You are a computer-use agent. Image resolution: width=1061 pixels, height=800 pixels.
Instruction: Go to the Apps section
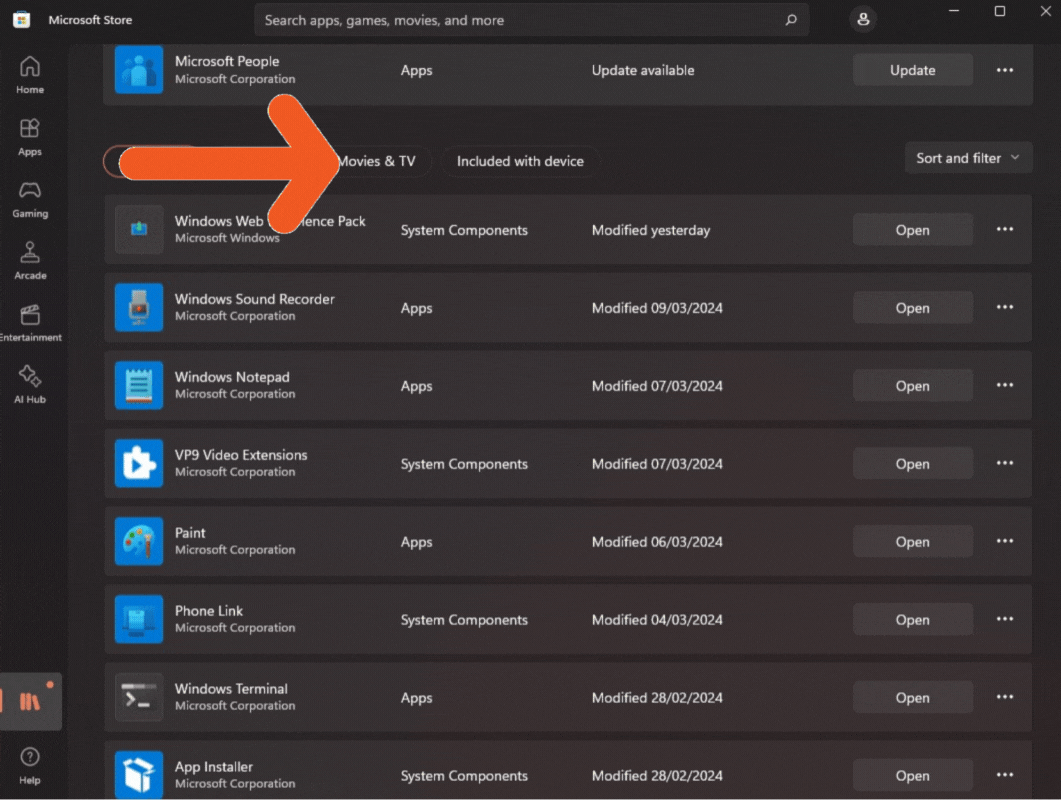pyautogui.click(x=30, y=137)
